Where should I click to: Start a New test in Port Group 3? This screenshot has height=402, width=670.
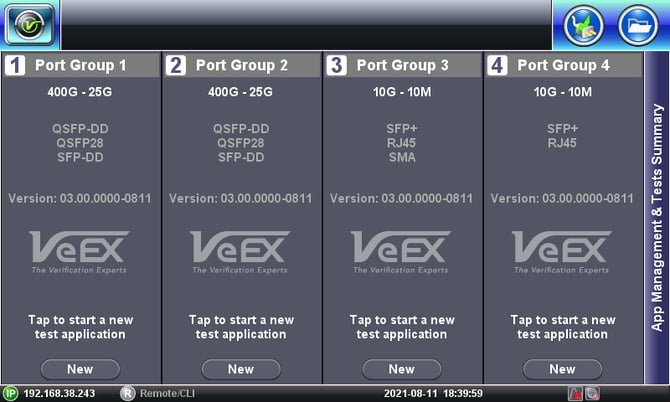402,369
